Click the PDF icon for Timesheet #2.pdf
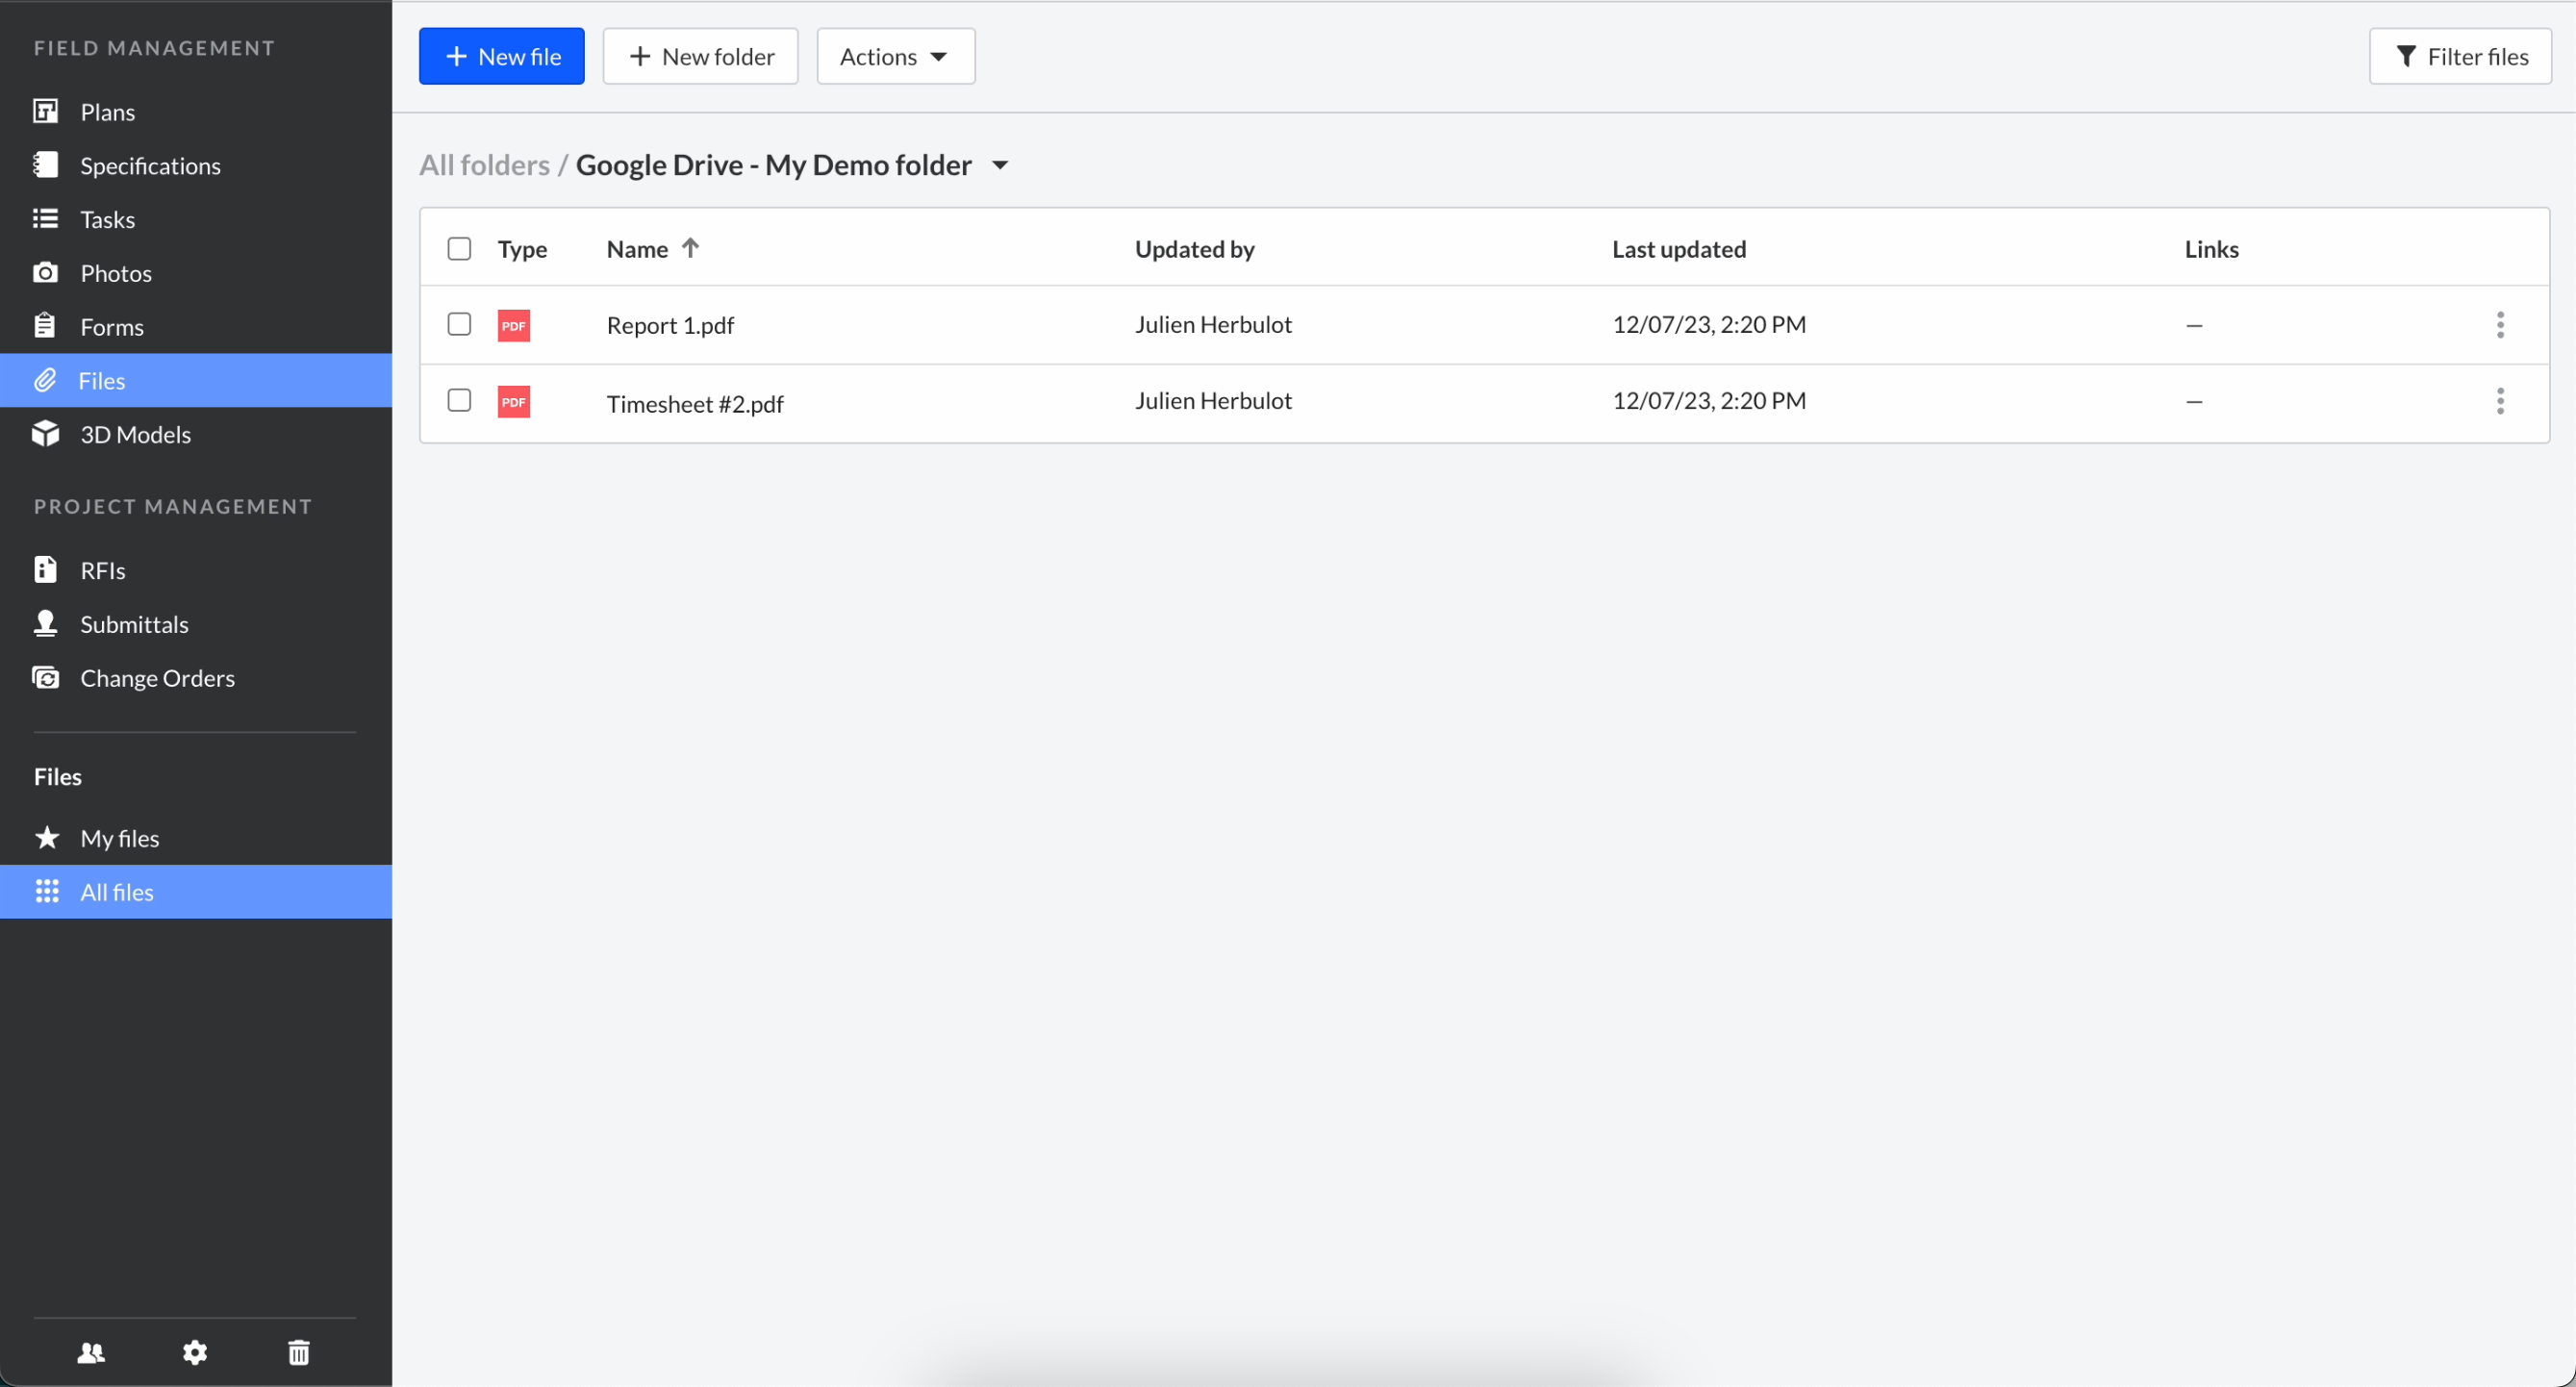2576x1387 pixels. tap(513, 402)
